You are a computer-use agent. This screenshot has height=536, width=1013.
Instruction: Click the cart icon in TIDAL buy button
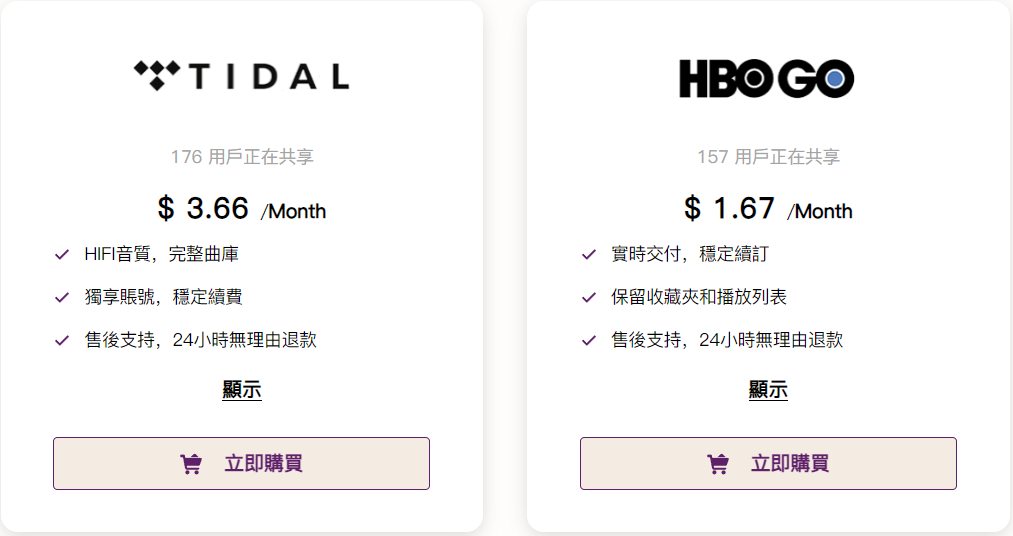point(191,464)
